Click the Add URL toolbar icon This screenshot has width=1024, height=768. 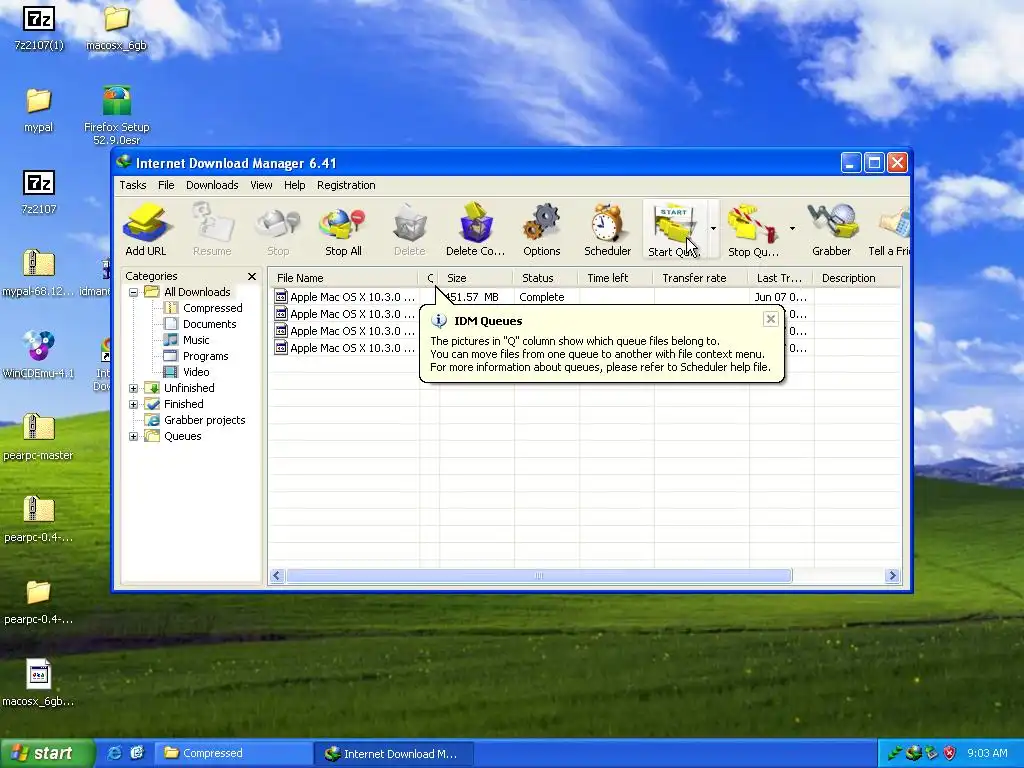pyautogui.click(x=146, y=229)
